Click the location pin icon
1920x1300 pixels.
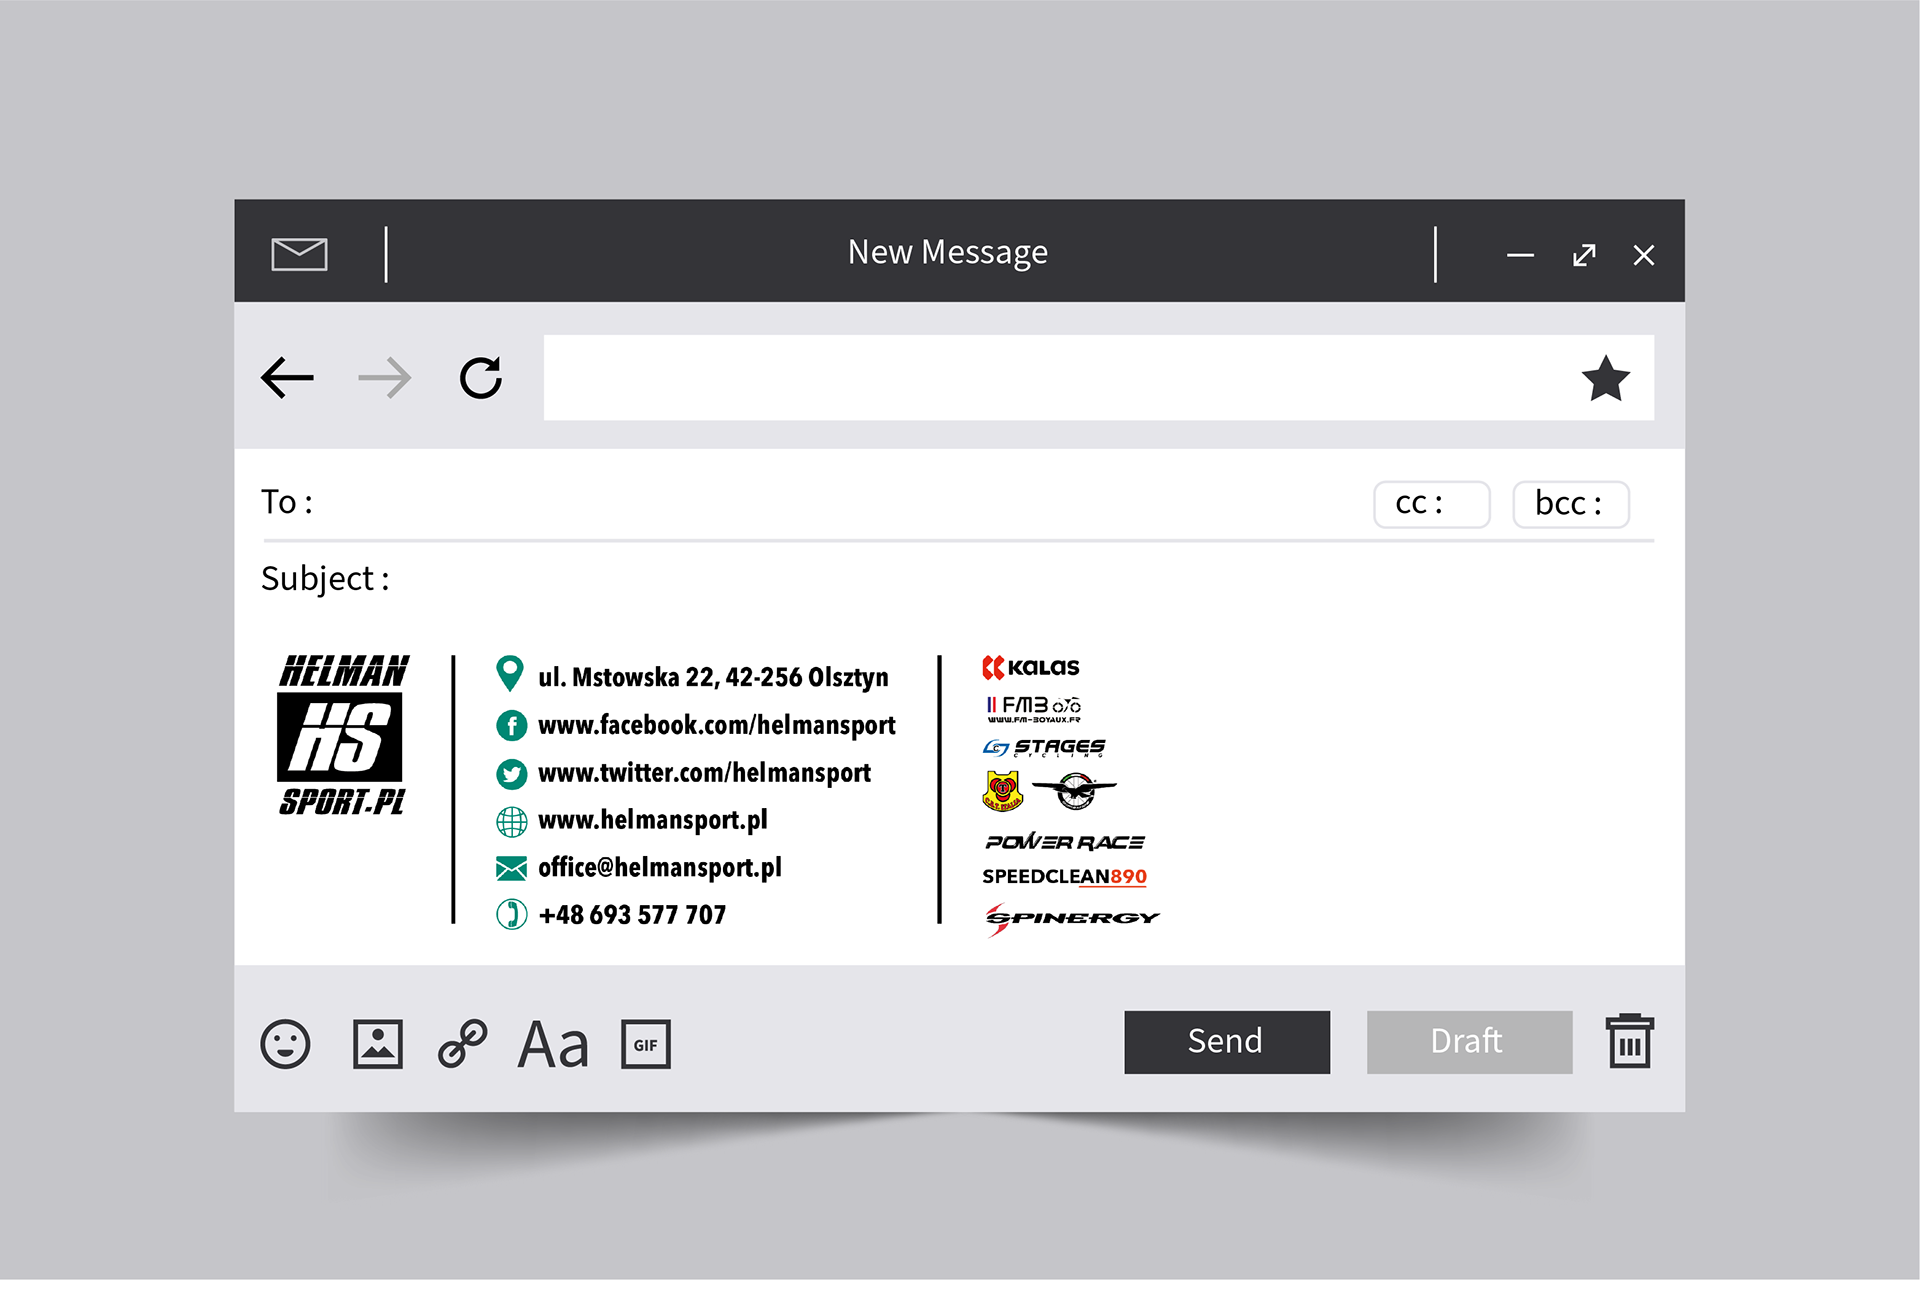click(510, 674)
